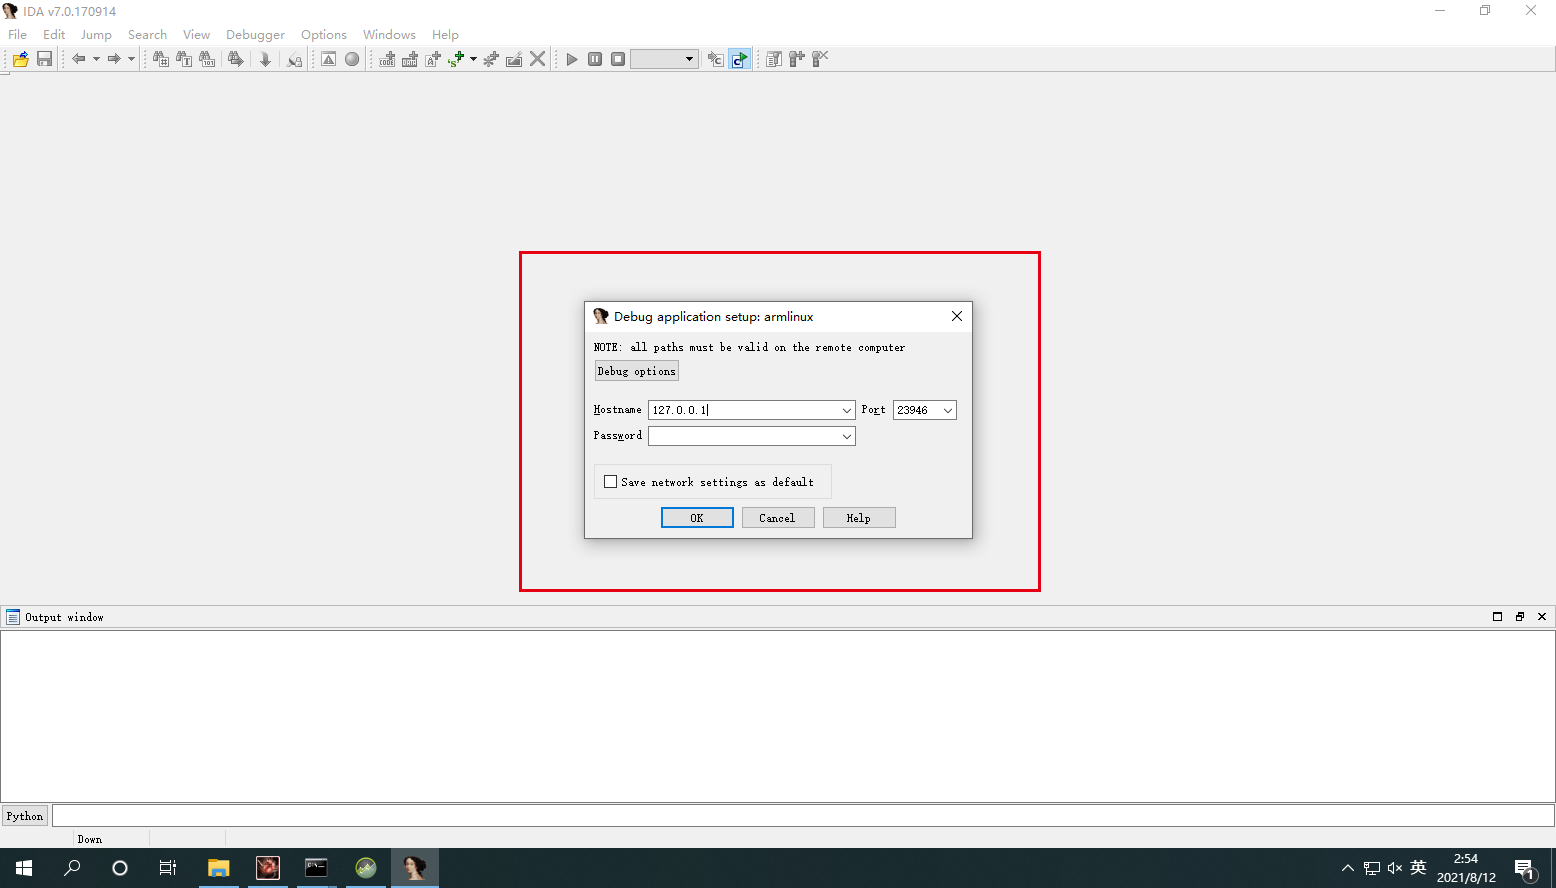Click the search-next binoculars arrow icon
Image resolution: width=1556 pixels, height=888 pixels.
tap(235, 59)
